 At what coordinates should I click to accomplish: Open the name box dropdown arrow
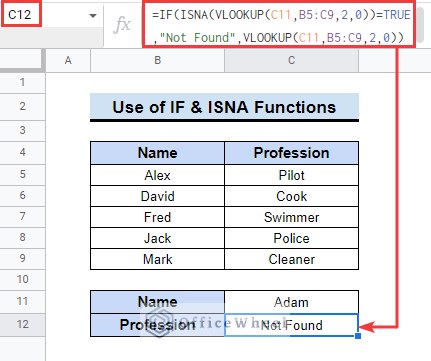click(x=93, y=16)
